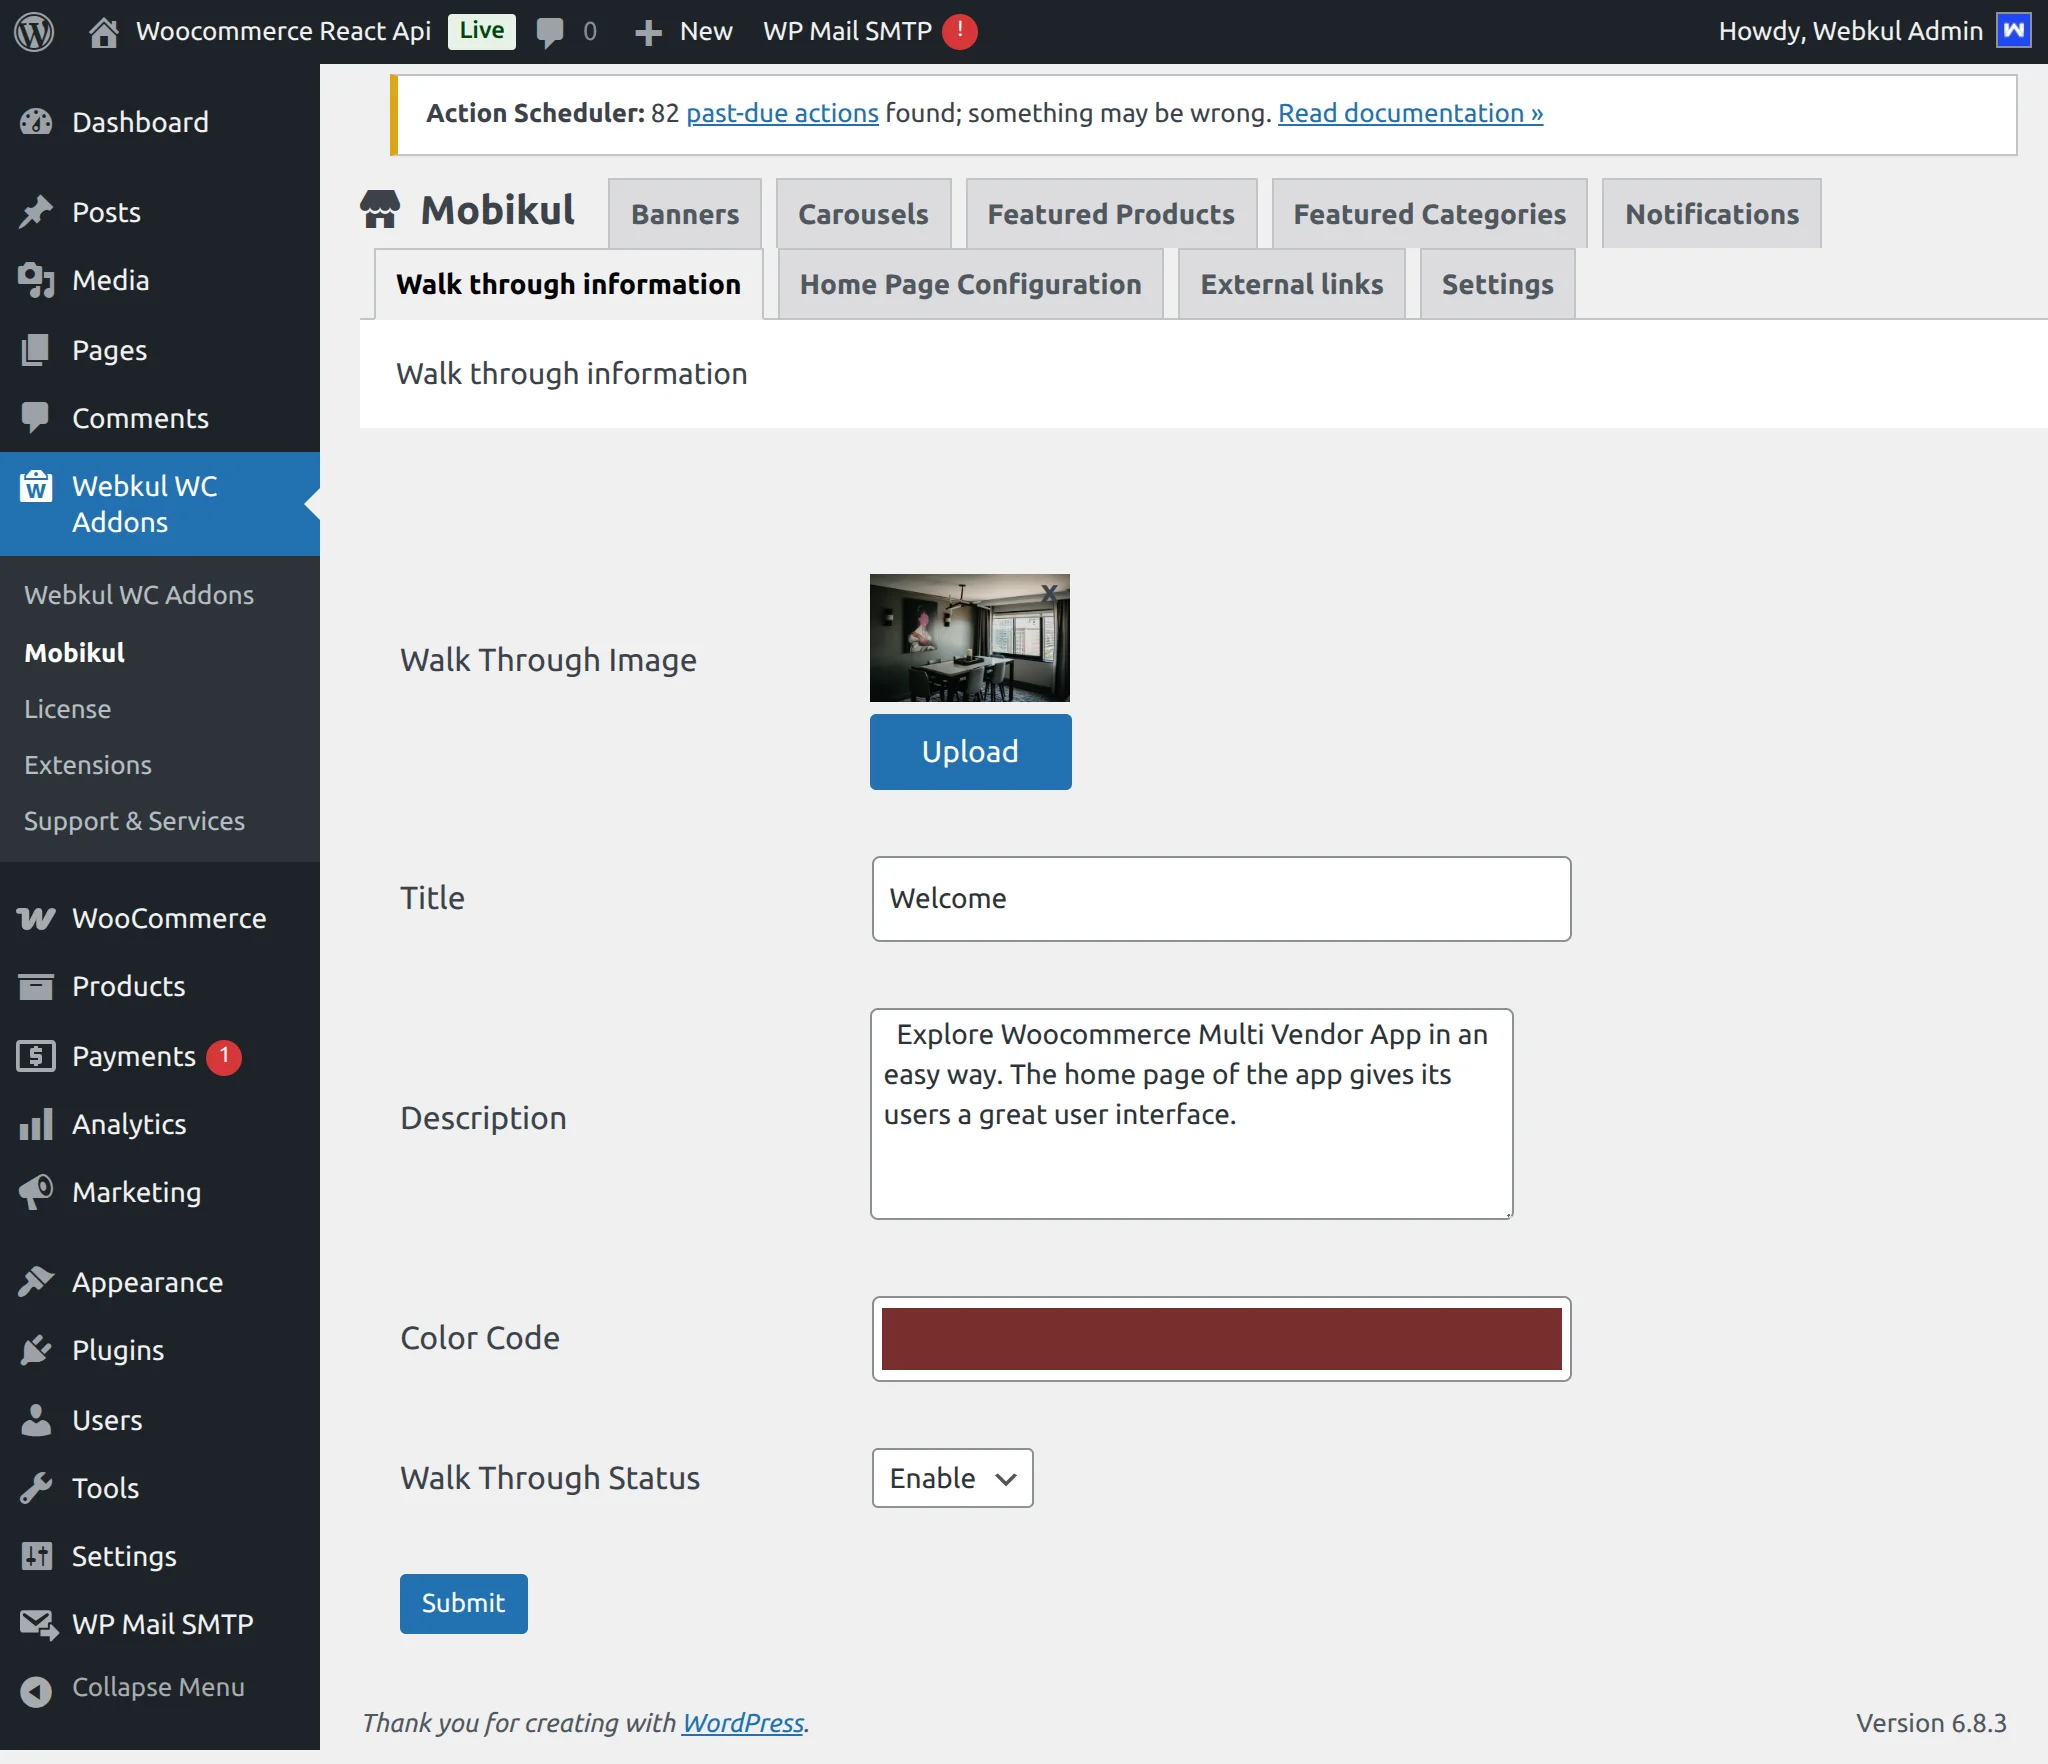The height and width of the screenshot is (1764, 2048).
Task: Click the WordPress logo icon
Action: coord(36,31)
